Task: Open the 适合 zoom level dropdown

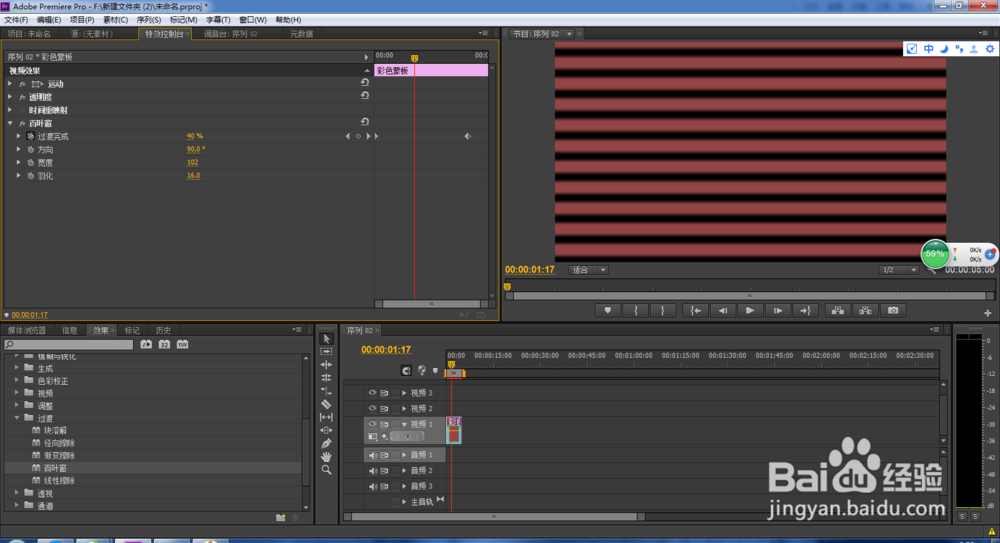Action: (588, 270)
